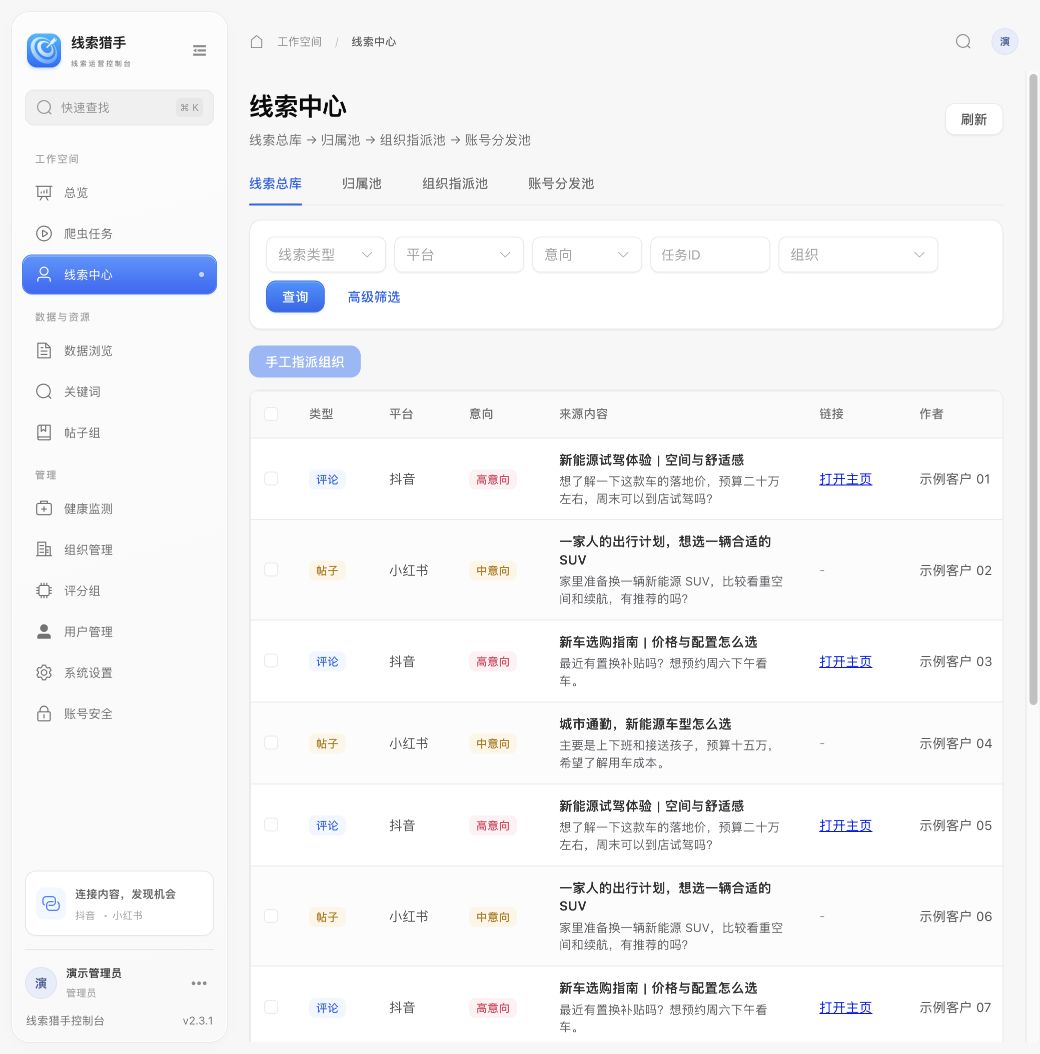Open 数据浏览 document icon item
Image resolution: width=1040 pixels, height=1054 pixels.
coord(120,351)
